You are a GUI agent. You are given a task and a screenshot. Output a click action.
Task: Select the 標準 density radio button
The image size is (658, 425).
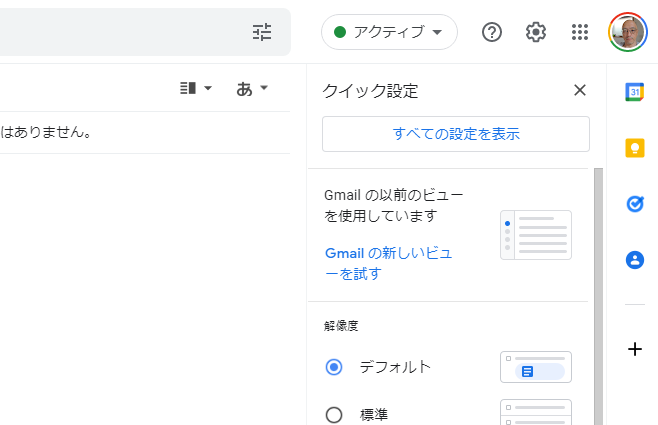tap(334, 415)
